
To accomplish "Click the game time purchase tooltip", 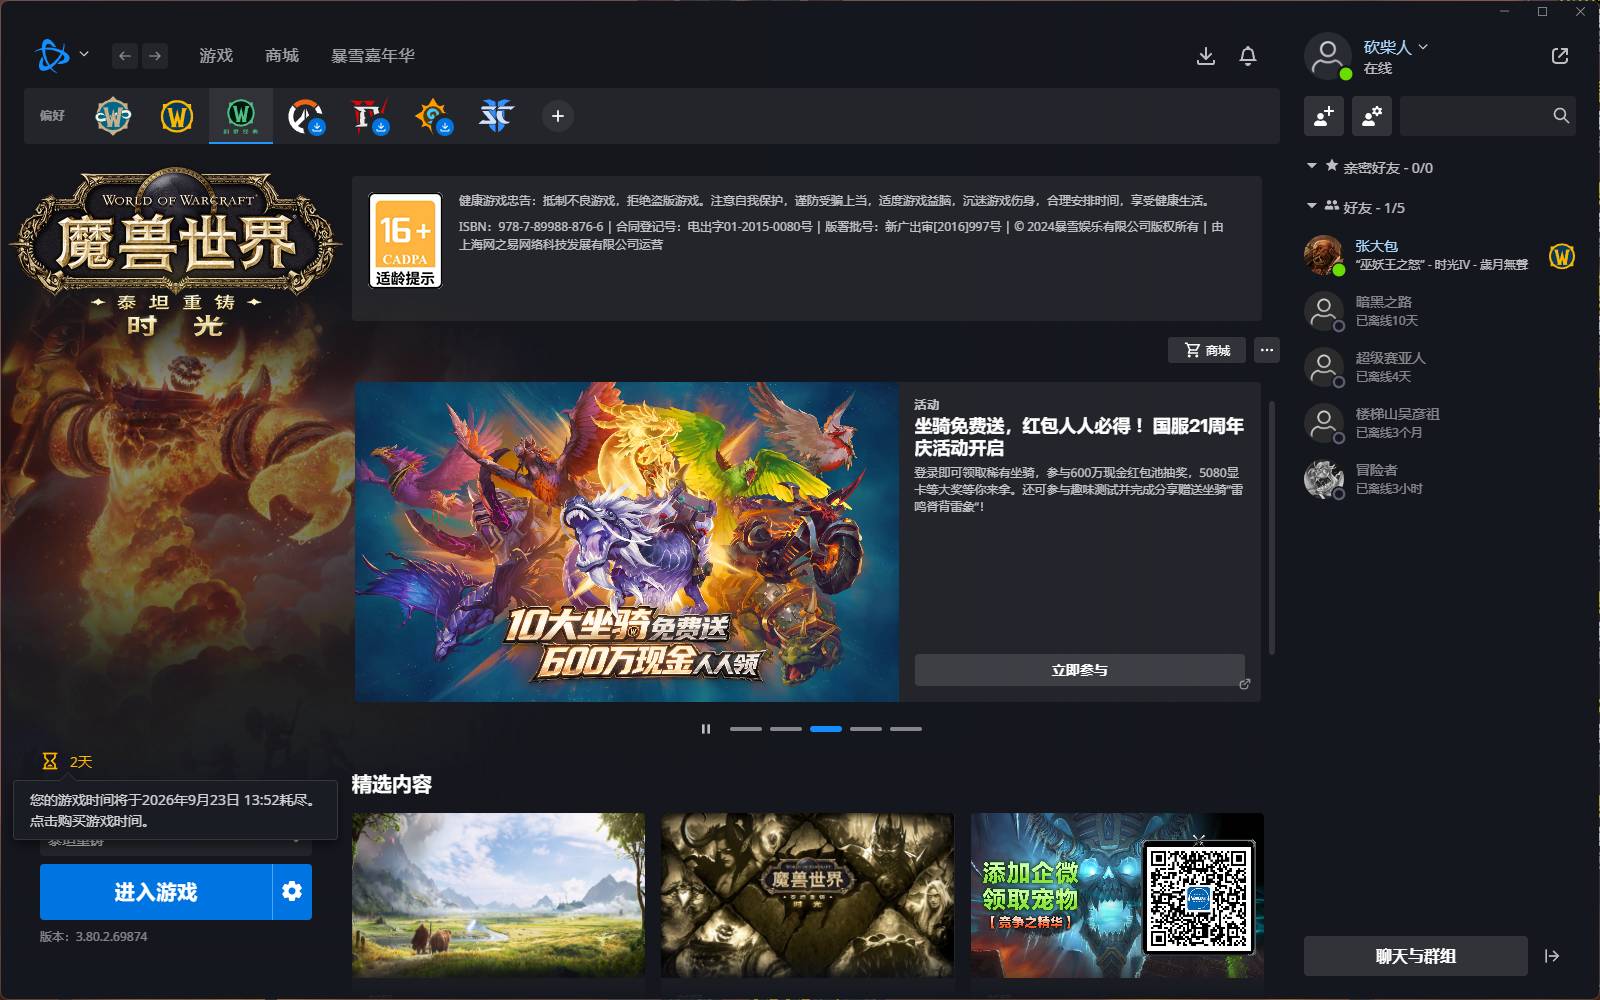I will (x=175, y=810).
